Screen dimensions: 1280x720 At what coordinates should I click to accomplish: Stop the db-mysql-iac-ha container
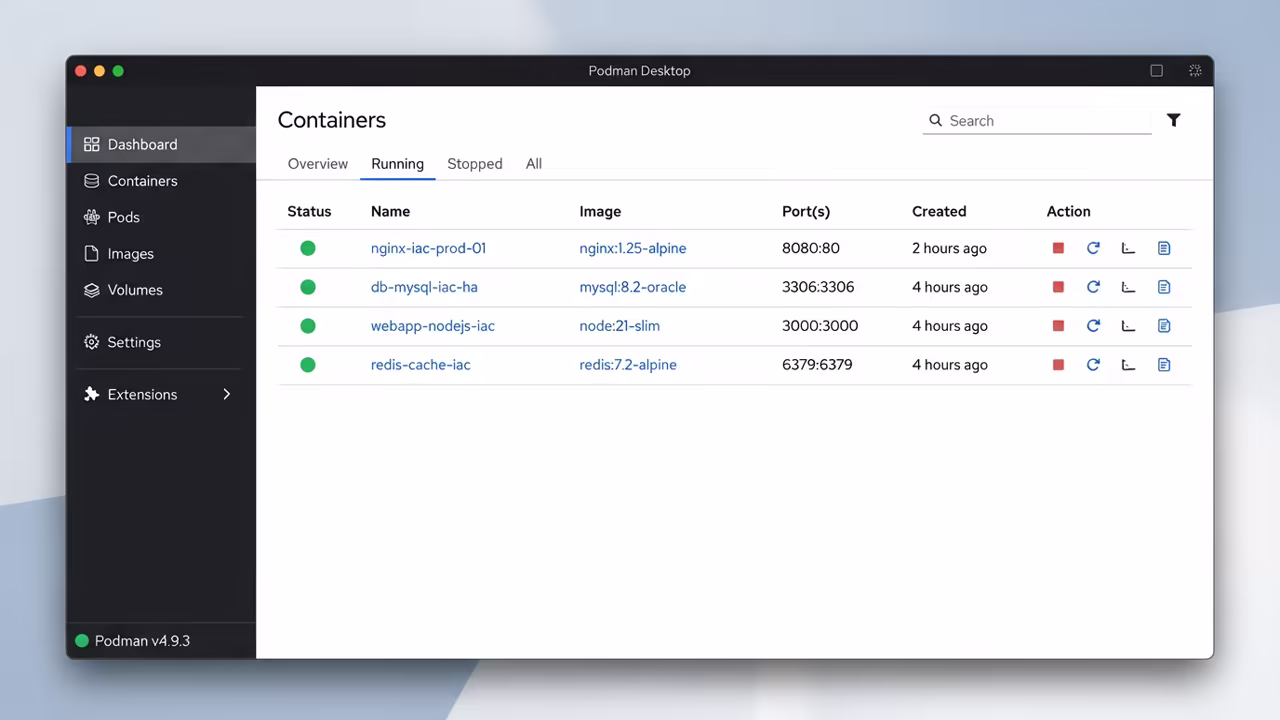(1058, 287)
